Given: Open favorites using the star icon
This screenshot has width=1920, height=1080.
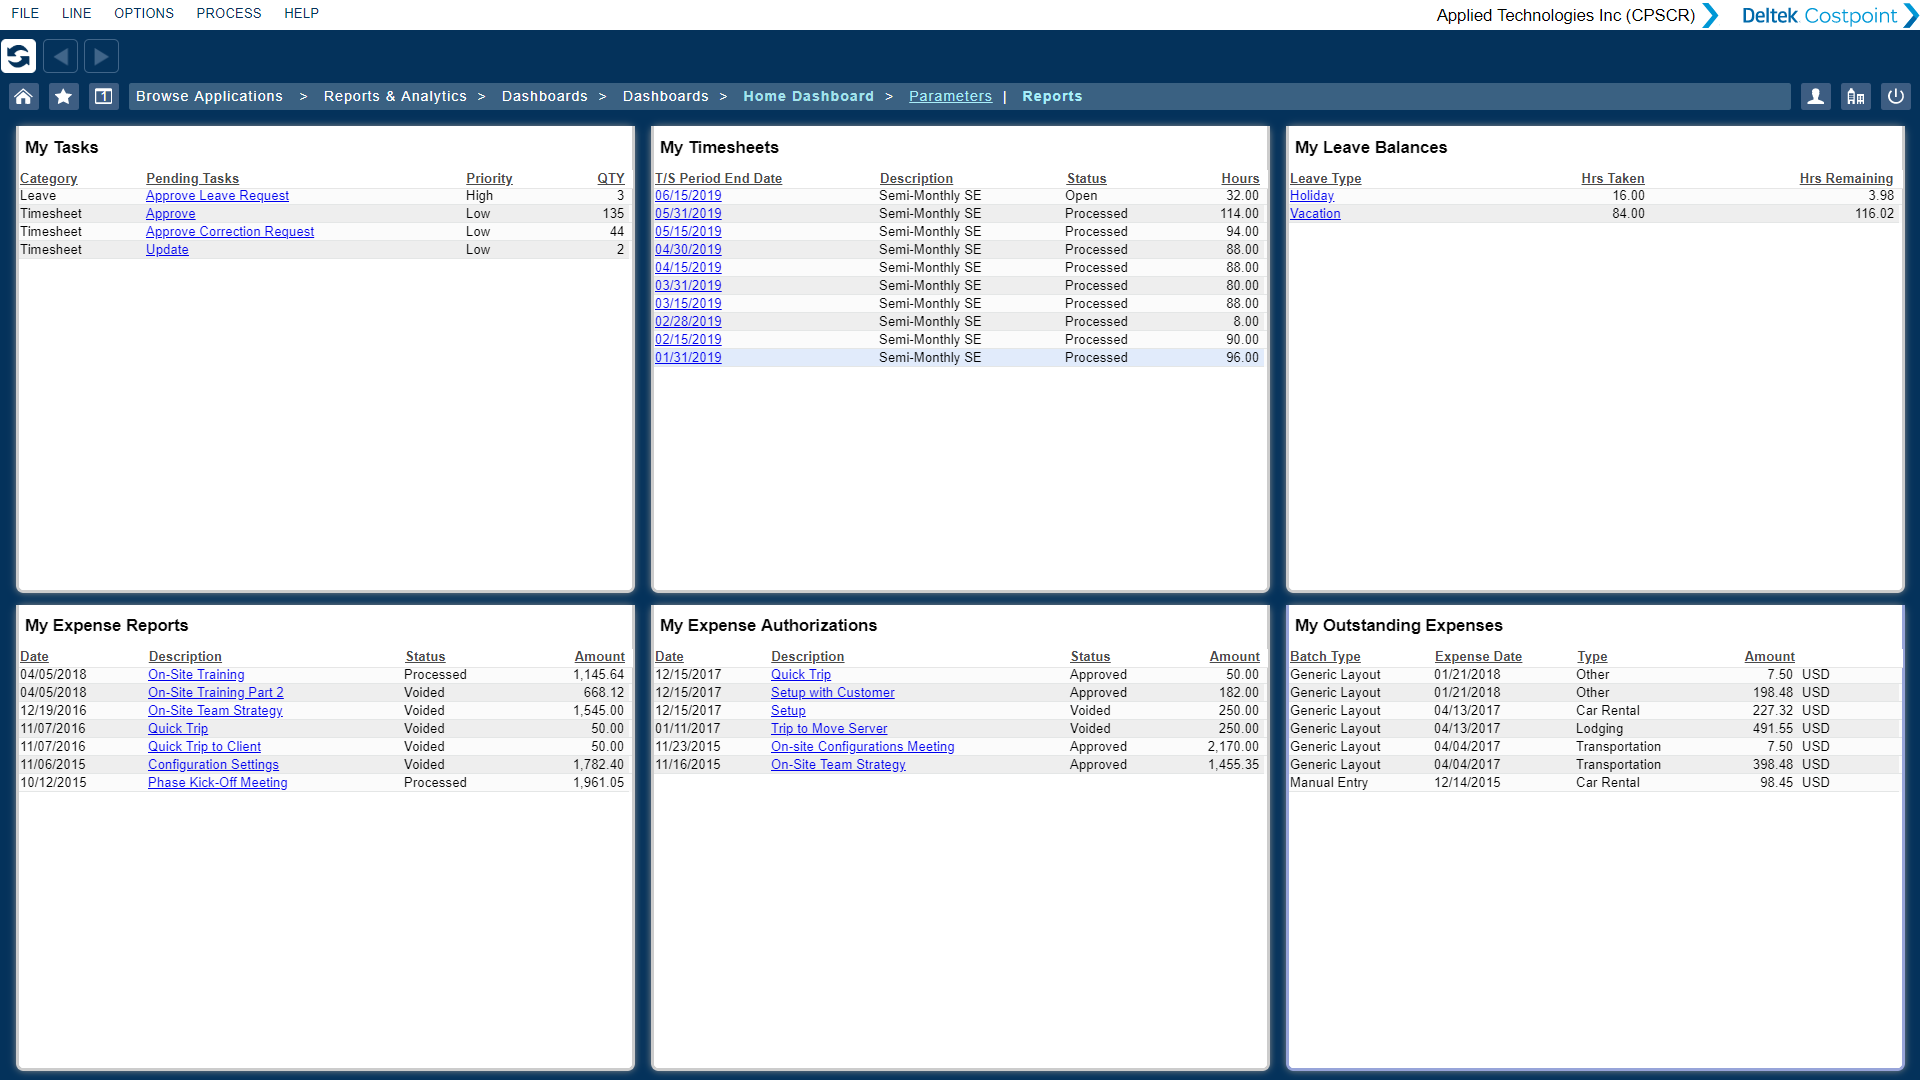Looking at the screenshot, I should [x=62, y=96].
